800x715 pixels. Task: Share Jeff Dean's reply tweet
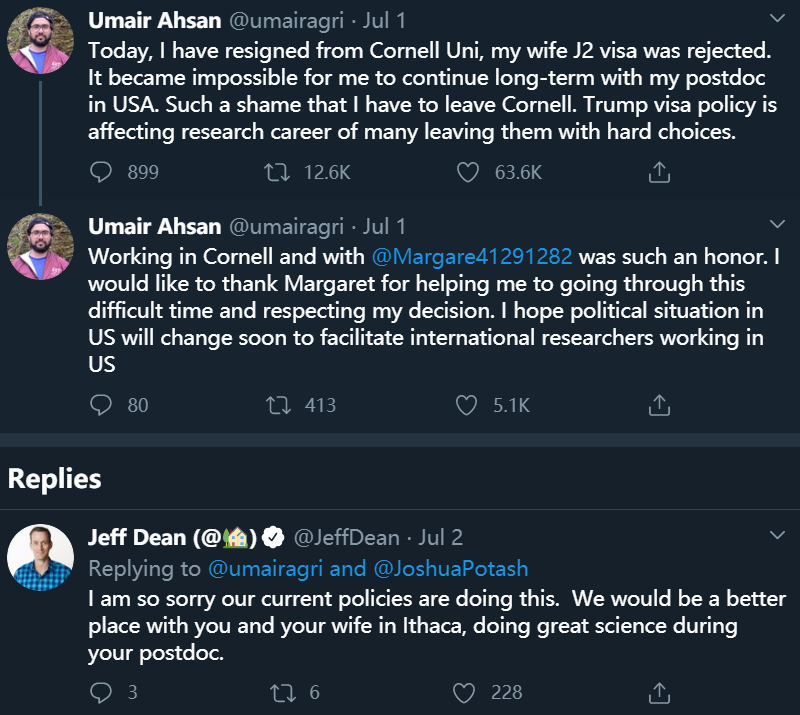[x=659, y=692]
